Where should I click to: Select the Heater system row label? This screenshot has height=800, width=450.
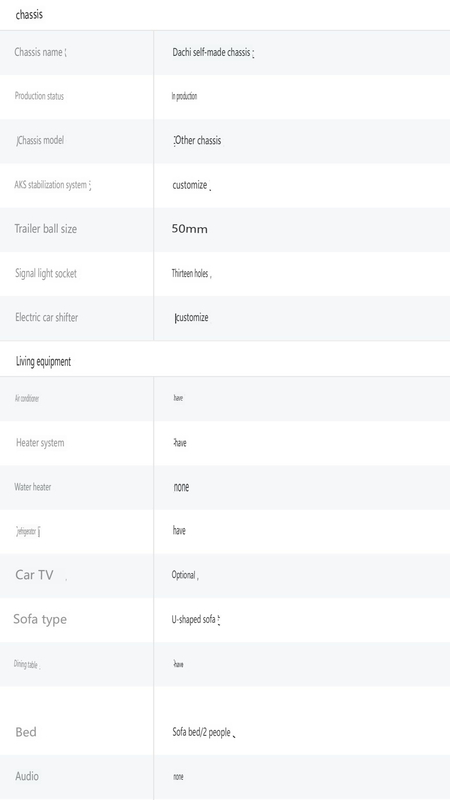(x=40, y=443)
